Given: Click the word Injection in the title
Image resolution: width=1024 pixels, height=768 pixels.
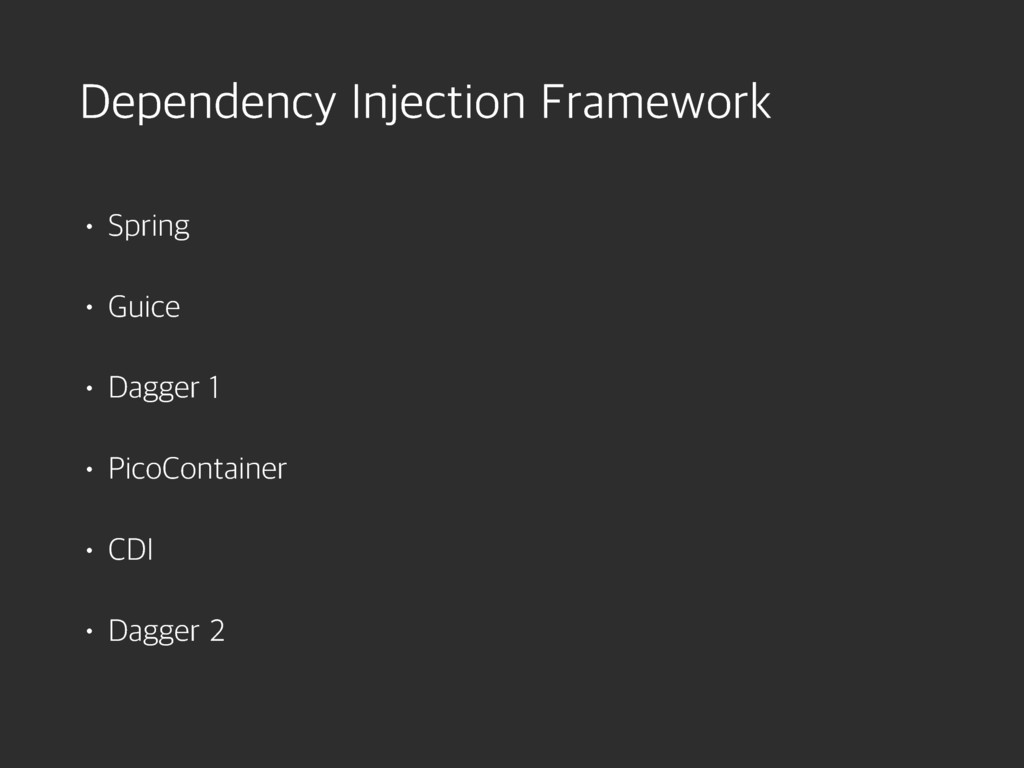Looking at the screenshot, I should [438, 103].
